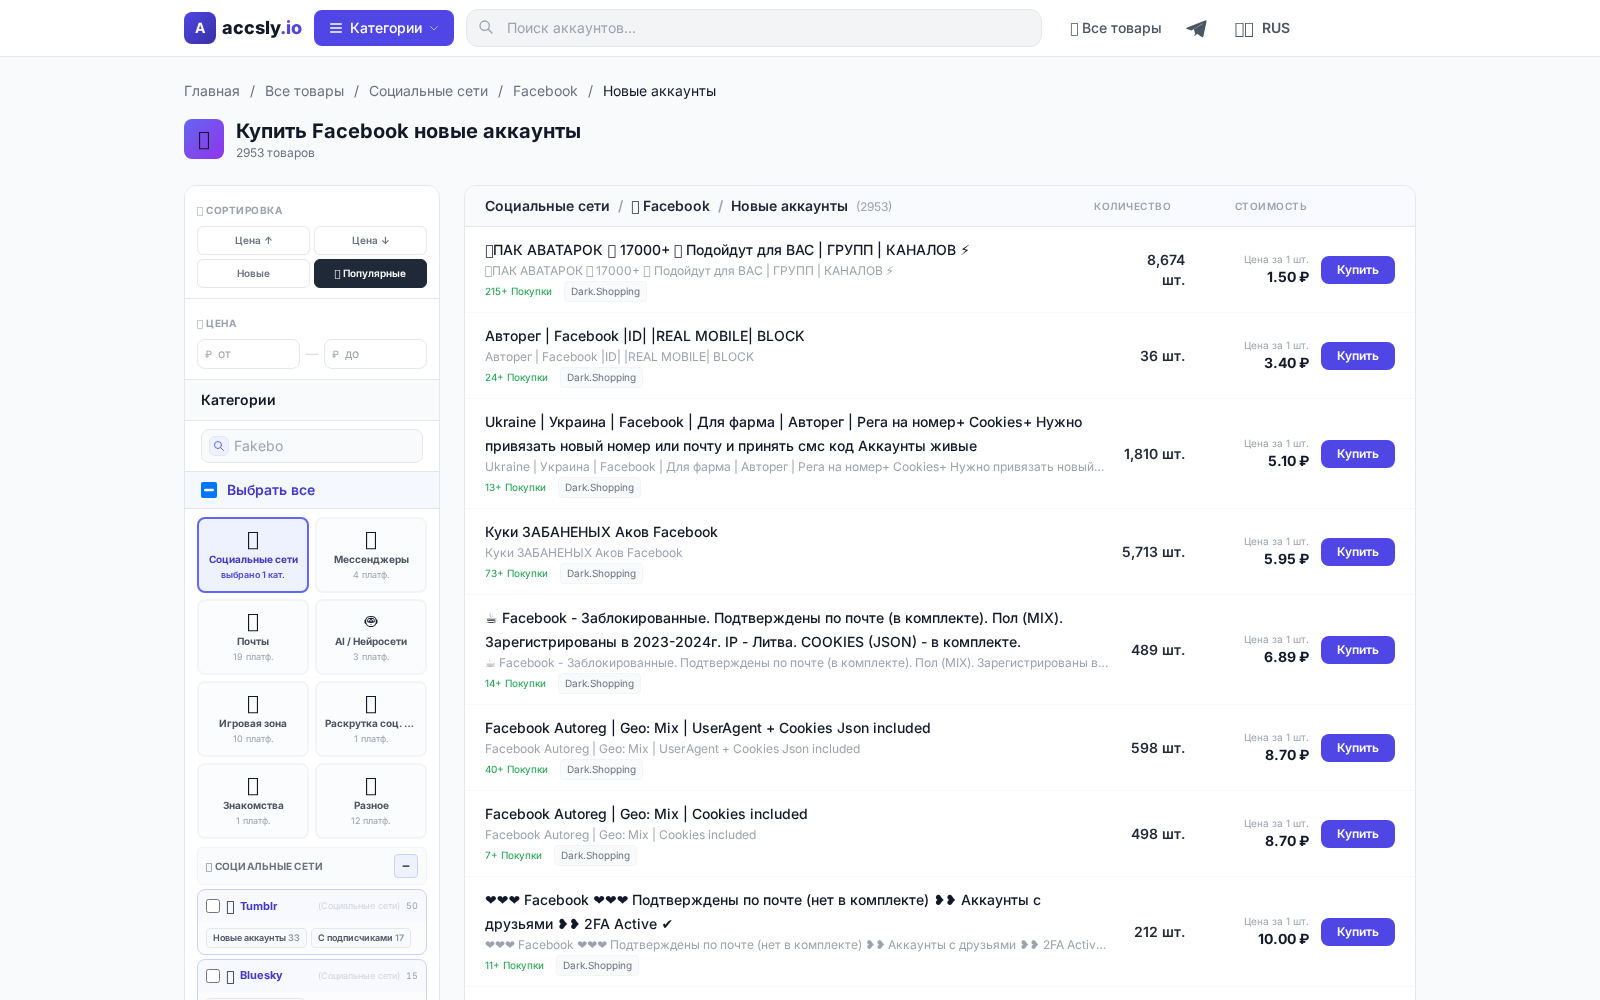The image size is (1600, 1000).
Task: Tick the Bluesky checkbox
Action: pos(213,976)
